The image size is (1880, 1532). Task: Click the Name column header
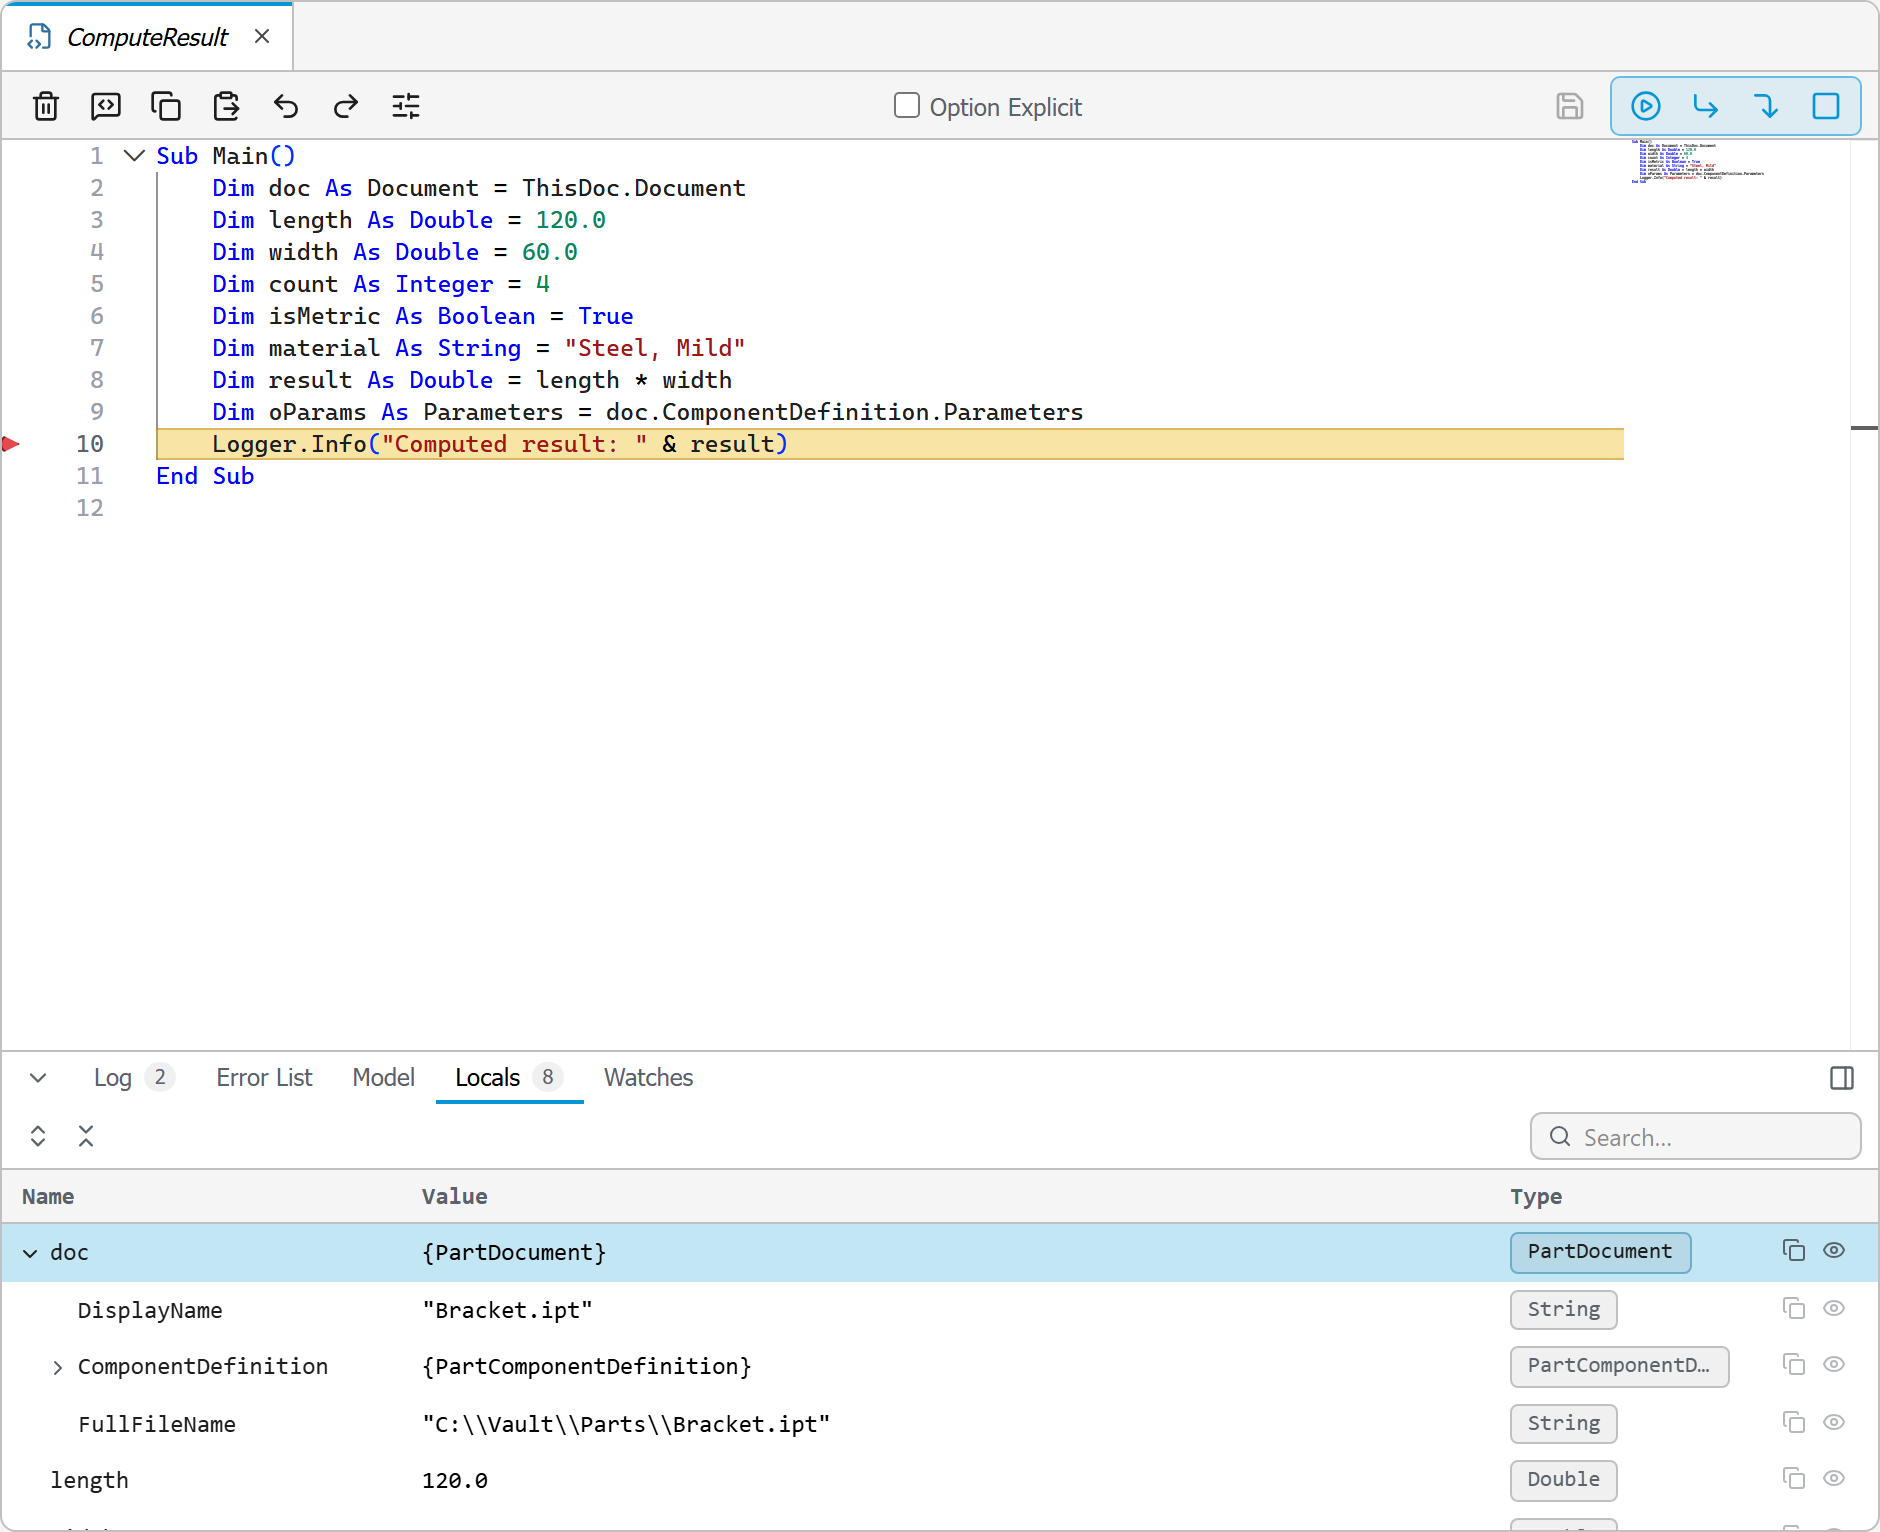coord(48,1197)
